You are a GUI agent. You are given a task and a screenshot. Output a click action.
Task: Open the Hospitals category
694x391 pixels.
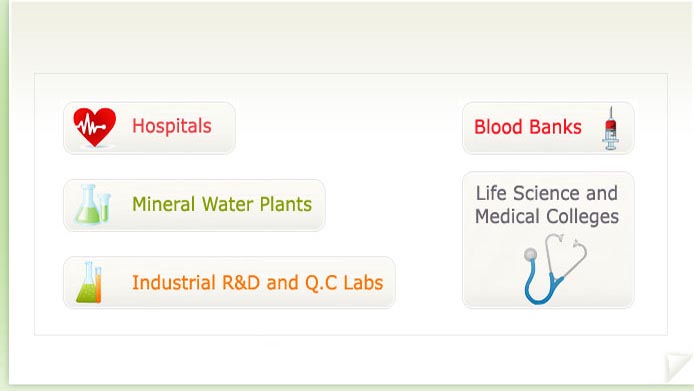pyautogui.click(x=150, y=128)
